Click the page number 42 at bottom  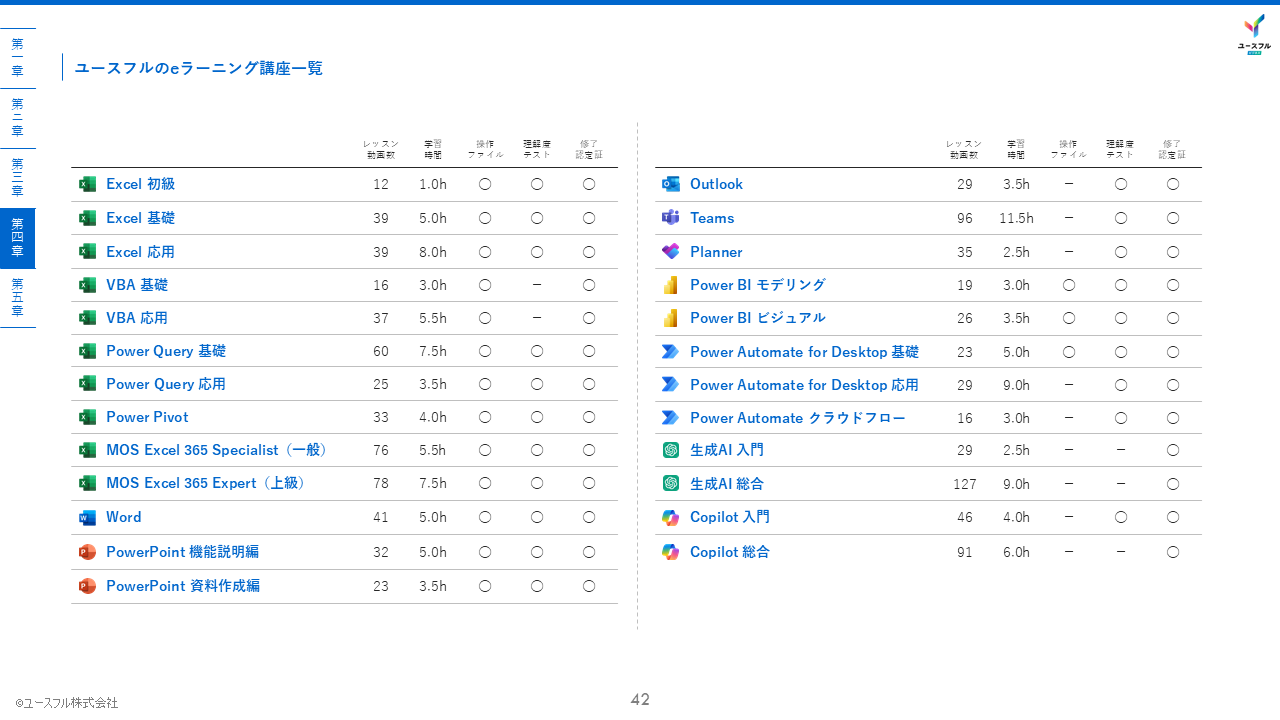click(x=640, y=700)
